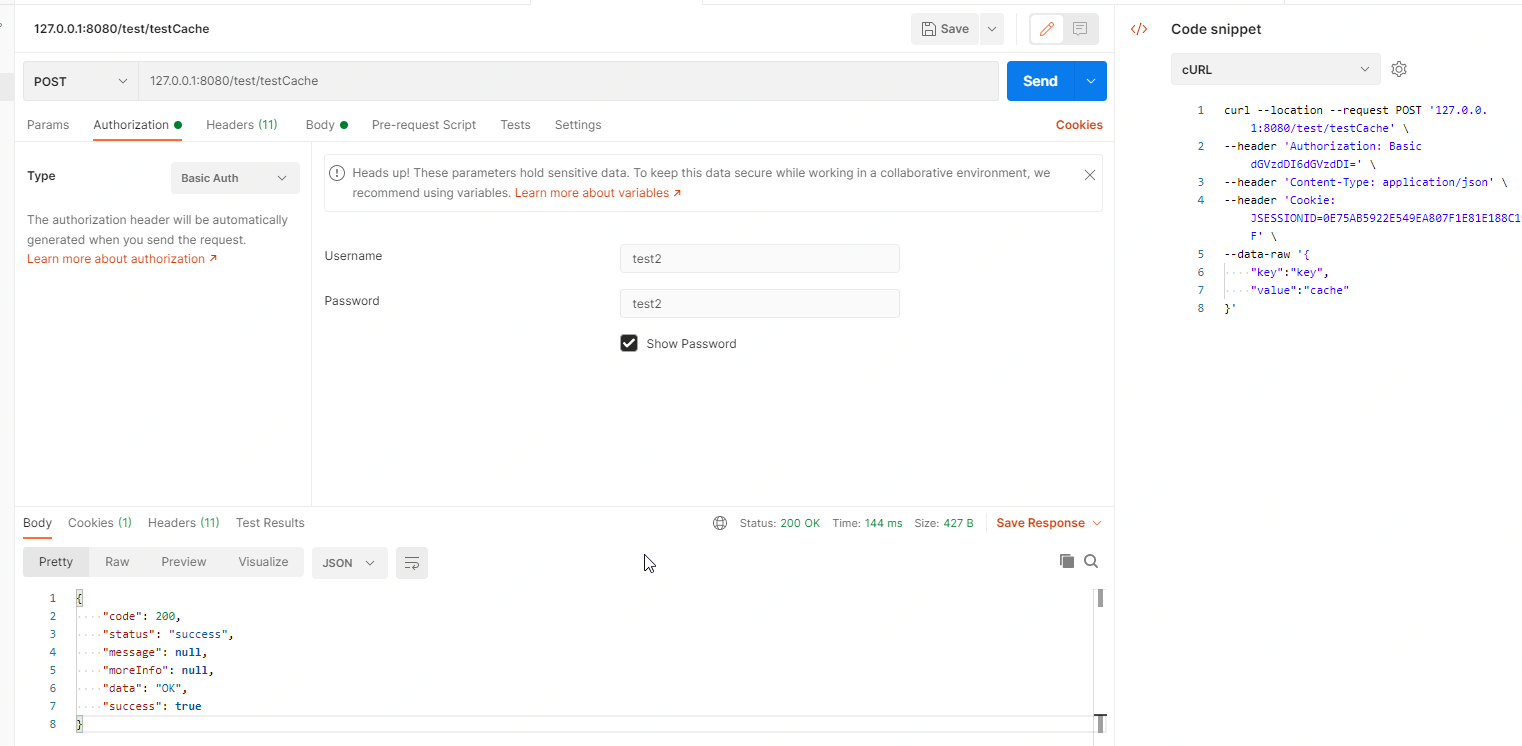Click the "value":"cache" line in snippet
Image resolution: width=1522 pixels, height=746 pixels.
(1300, 290)
